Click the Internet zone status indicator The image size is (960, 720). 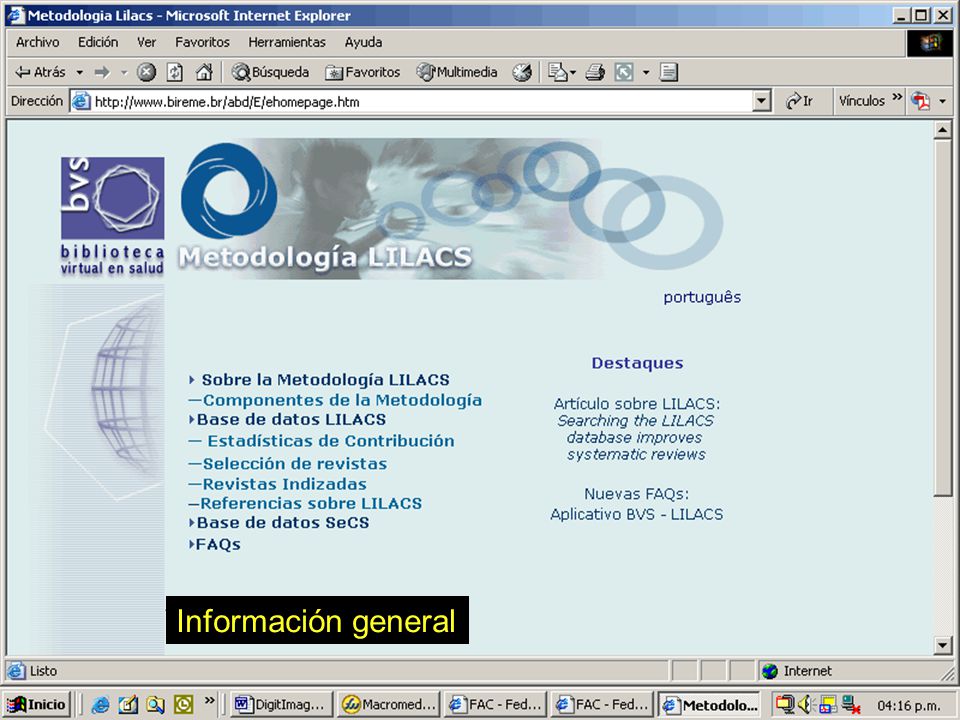(797, 672)
